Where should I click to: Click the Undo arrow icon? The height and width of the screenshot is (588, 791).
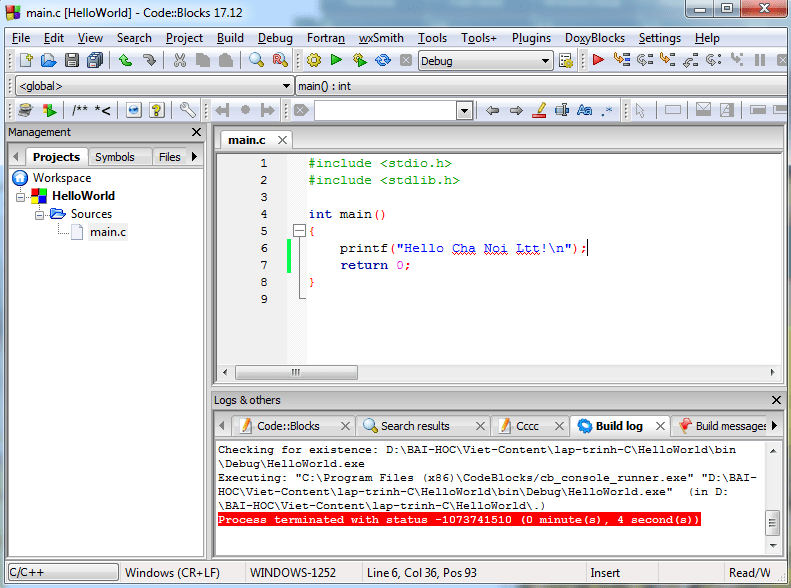tap(125, 61)
